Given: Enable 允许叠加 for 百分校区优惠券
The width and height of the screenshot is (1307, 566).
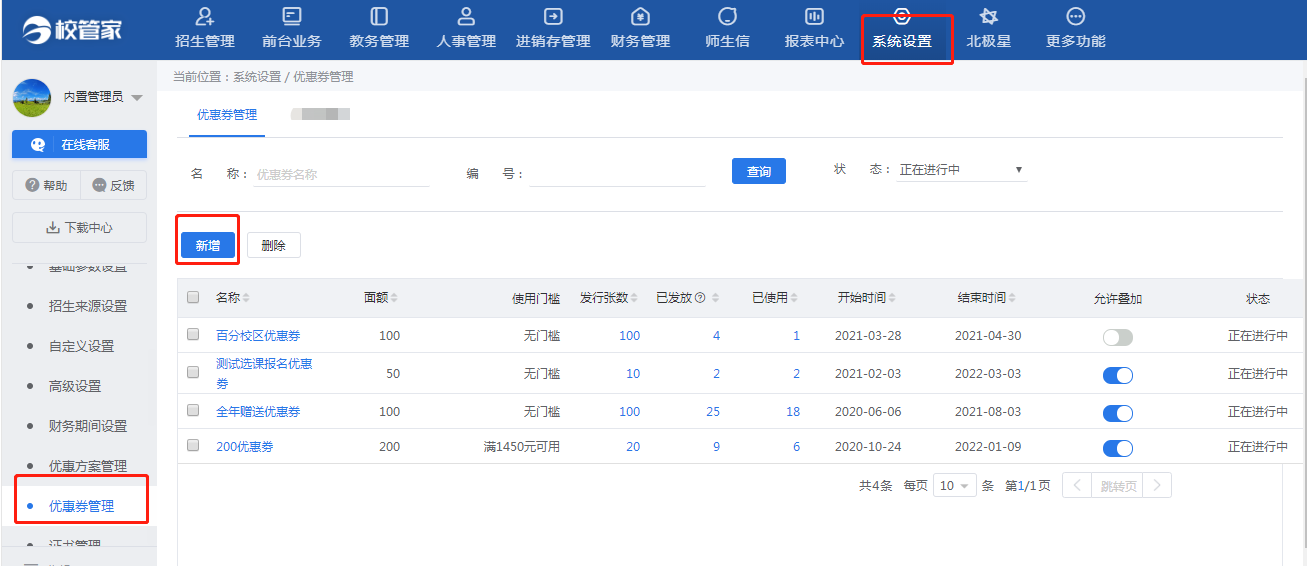Looking at the screenshot, I should coord(1118,337).
